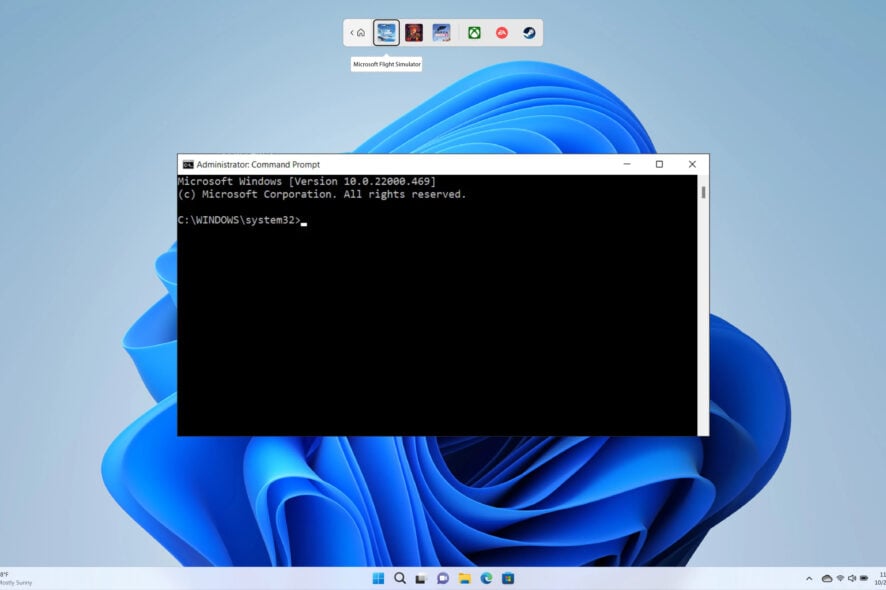Screen dimensions: 886x590
Task: Click the volume icon in the system tray
Action: click(x=852, y=578)
